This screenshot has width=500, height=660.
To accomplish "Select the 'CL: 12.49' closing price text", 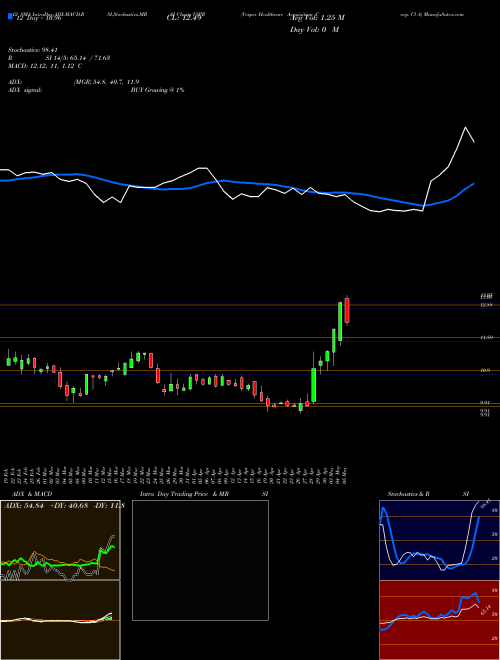I will click(x=184, y=18).
